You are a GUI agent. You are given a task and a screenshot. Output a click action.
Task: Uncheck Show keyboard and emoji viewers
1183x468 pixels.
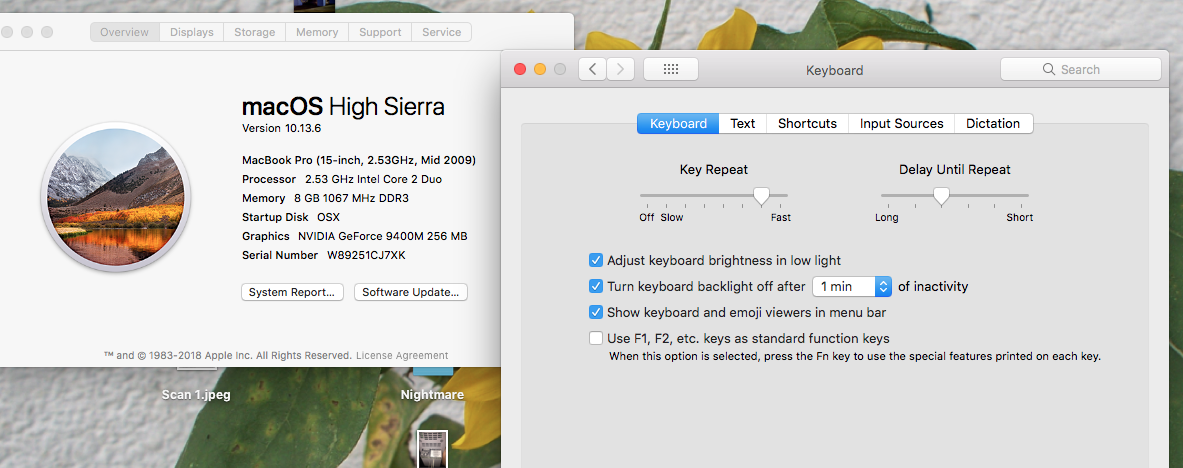596,312
